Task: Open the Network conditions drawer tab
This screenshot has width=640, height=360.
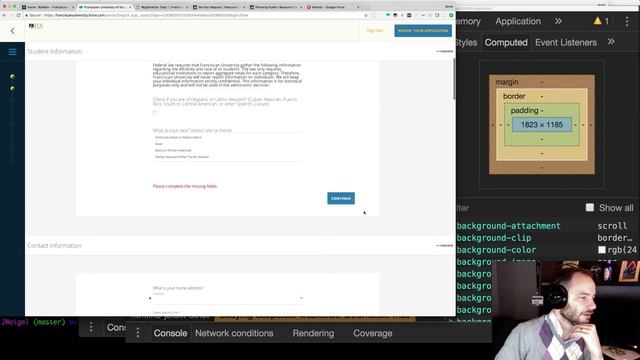Action: (234, 333)
